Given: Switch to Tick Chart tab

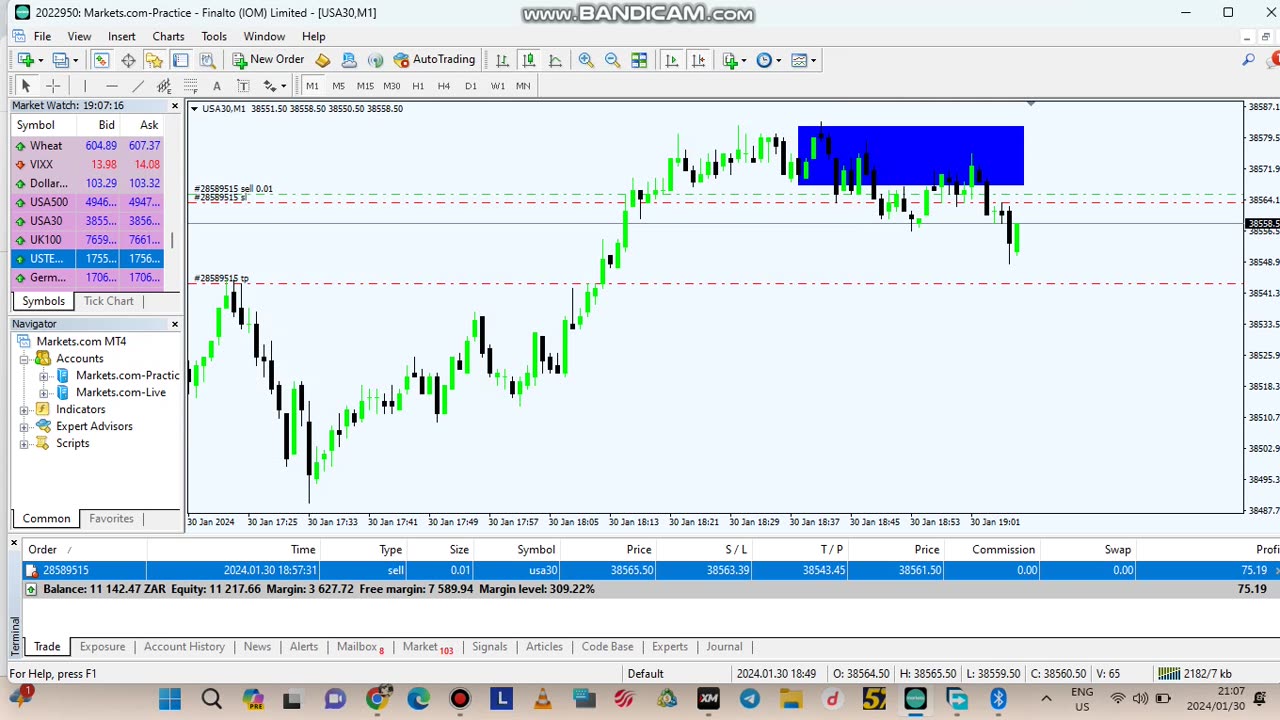Looking at the screenshot, I should [x=108, y=301].
